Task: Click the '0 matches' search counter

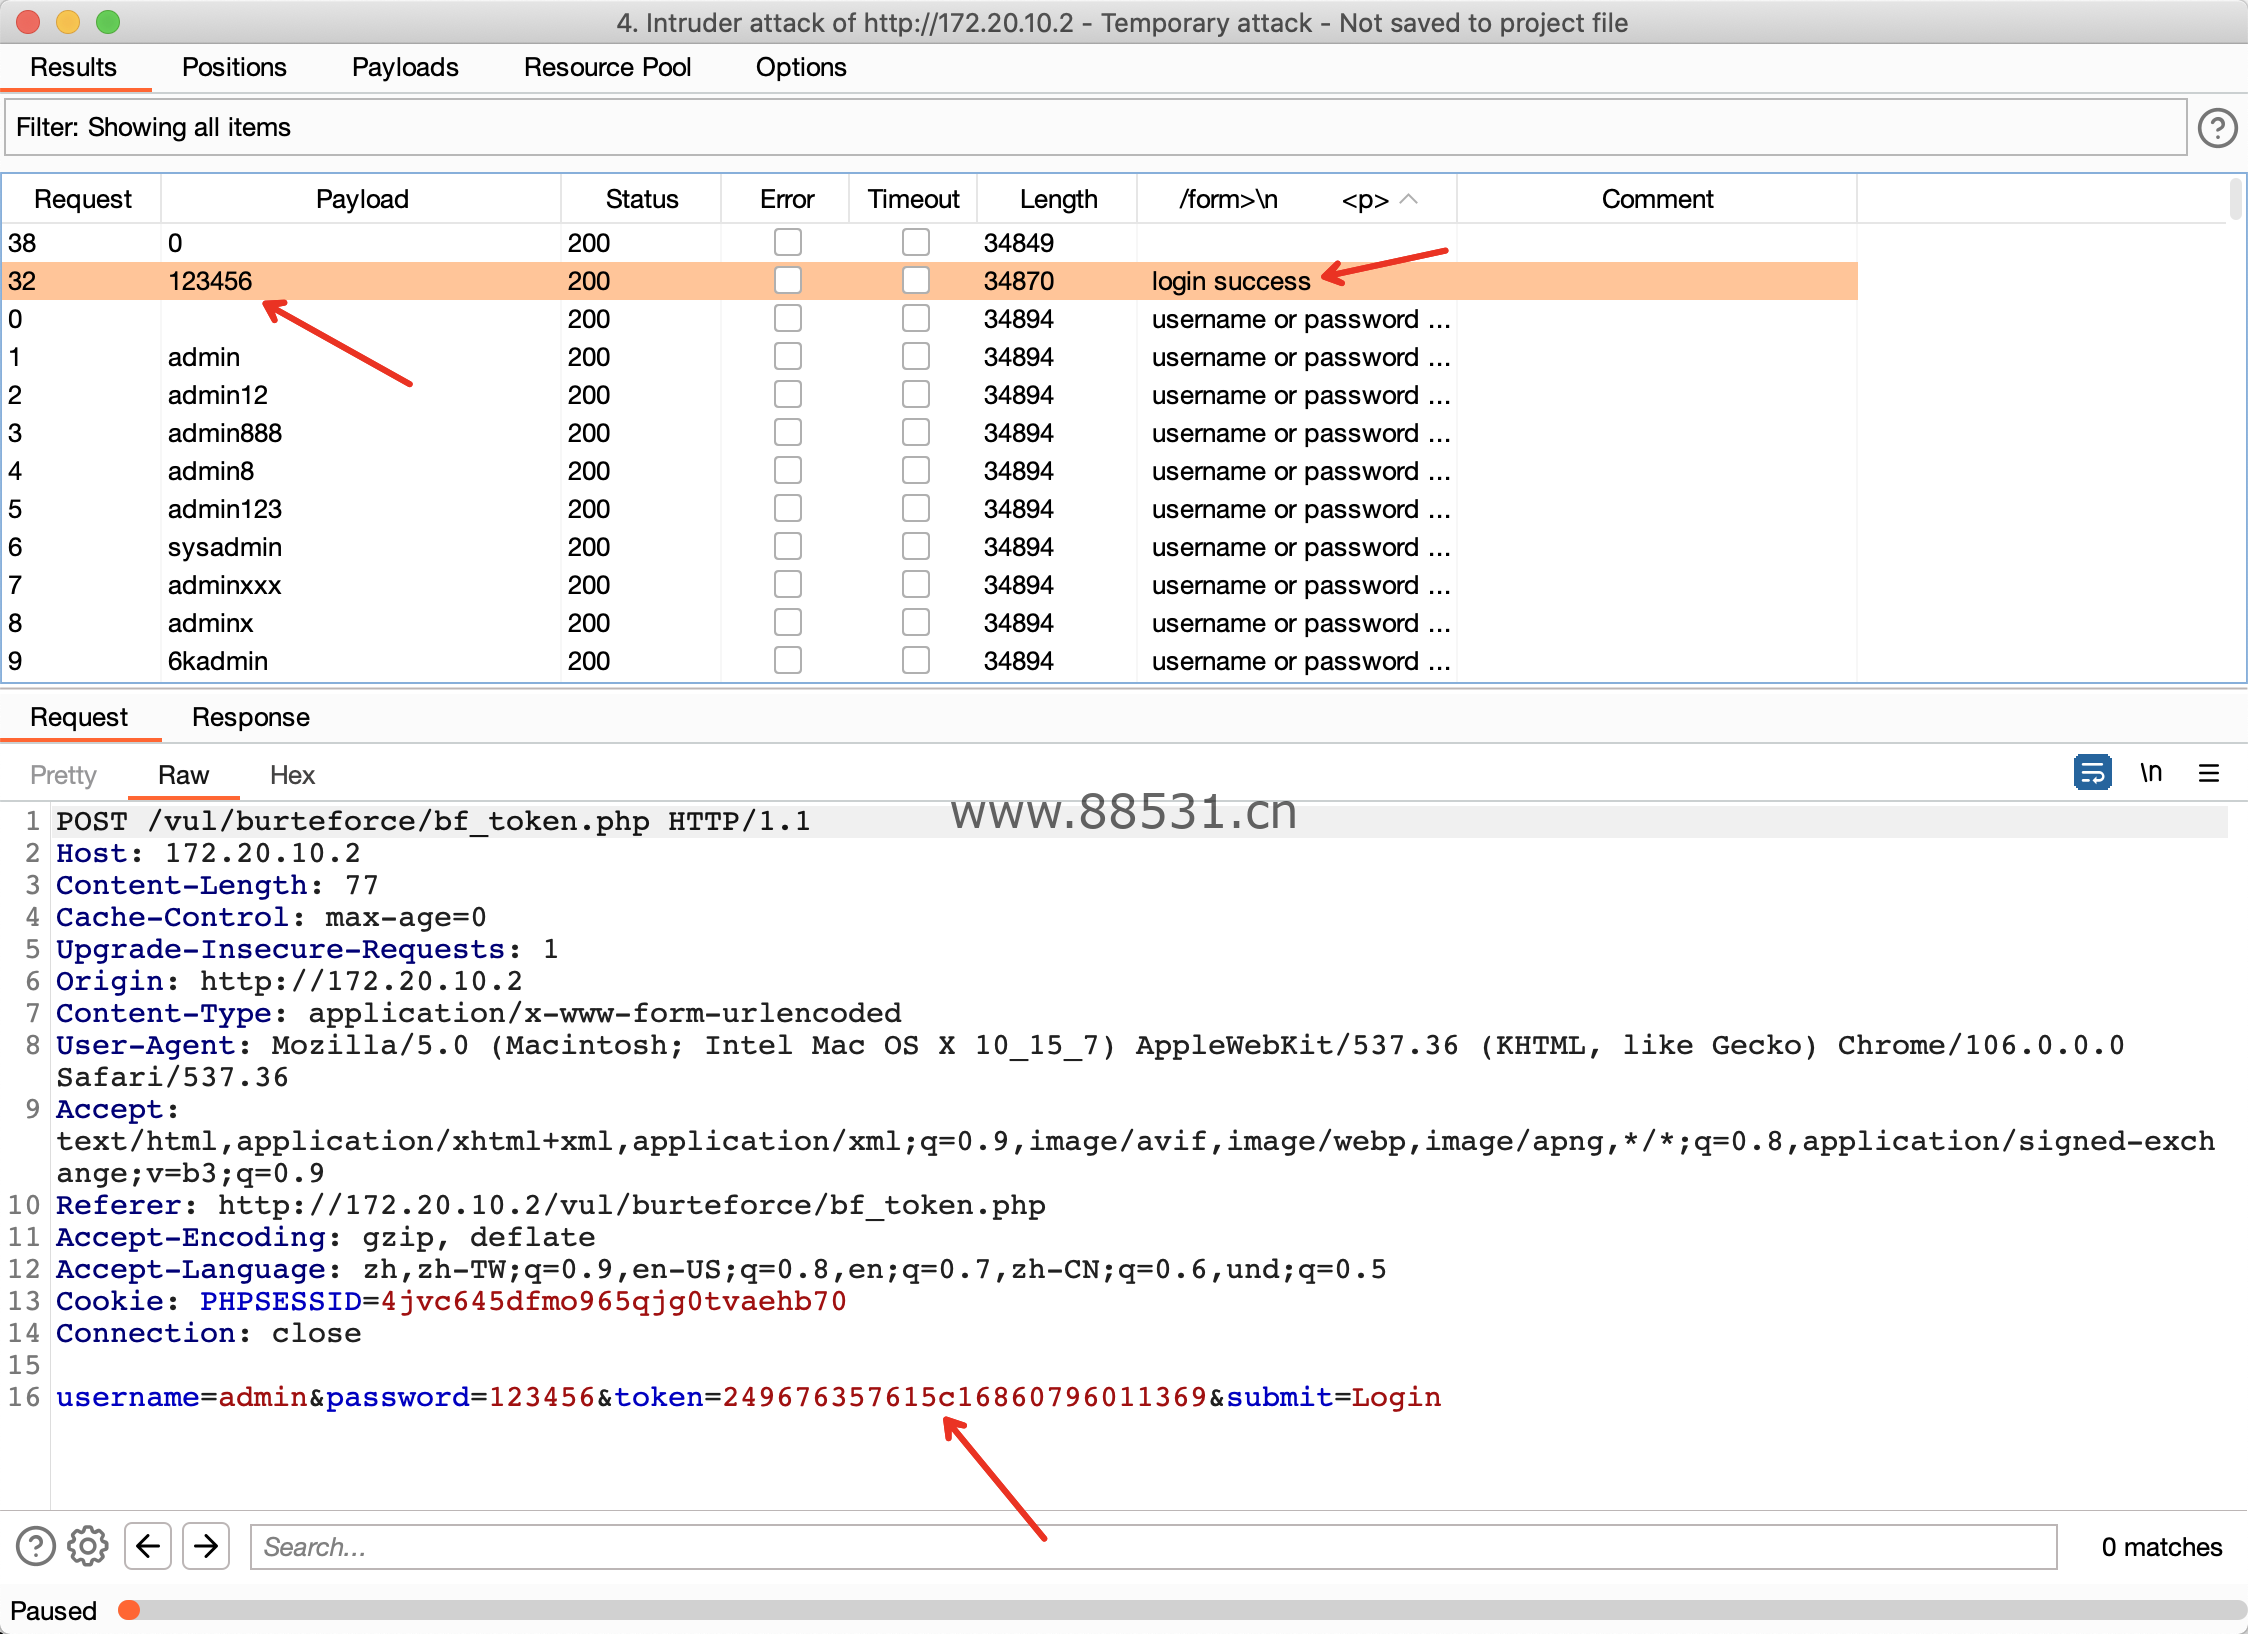Action: pyautogui.click(x=2161, y=1547)
